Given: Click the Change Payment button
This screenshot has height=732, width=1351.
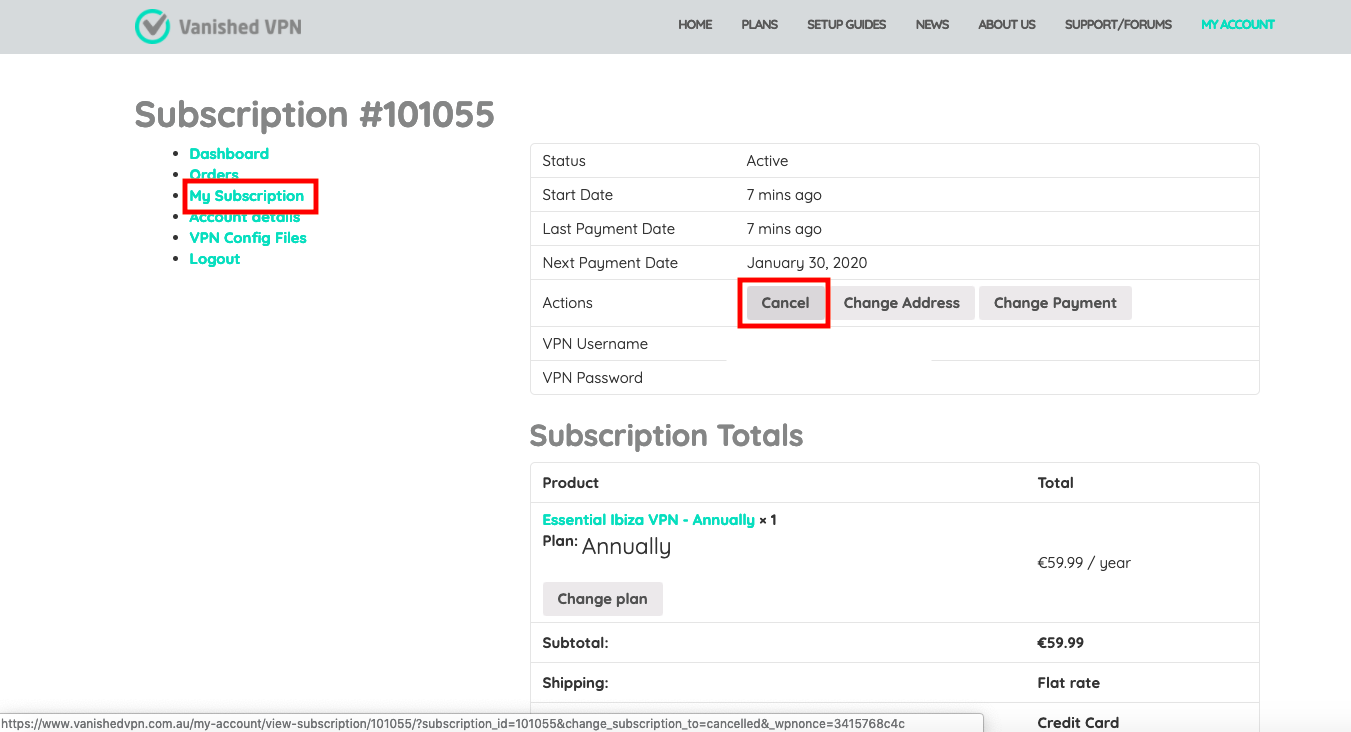Looking at the screenshot, I should tap(1055, 303).
